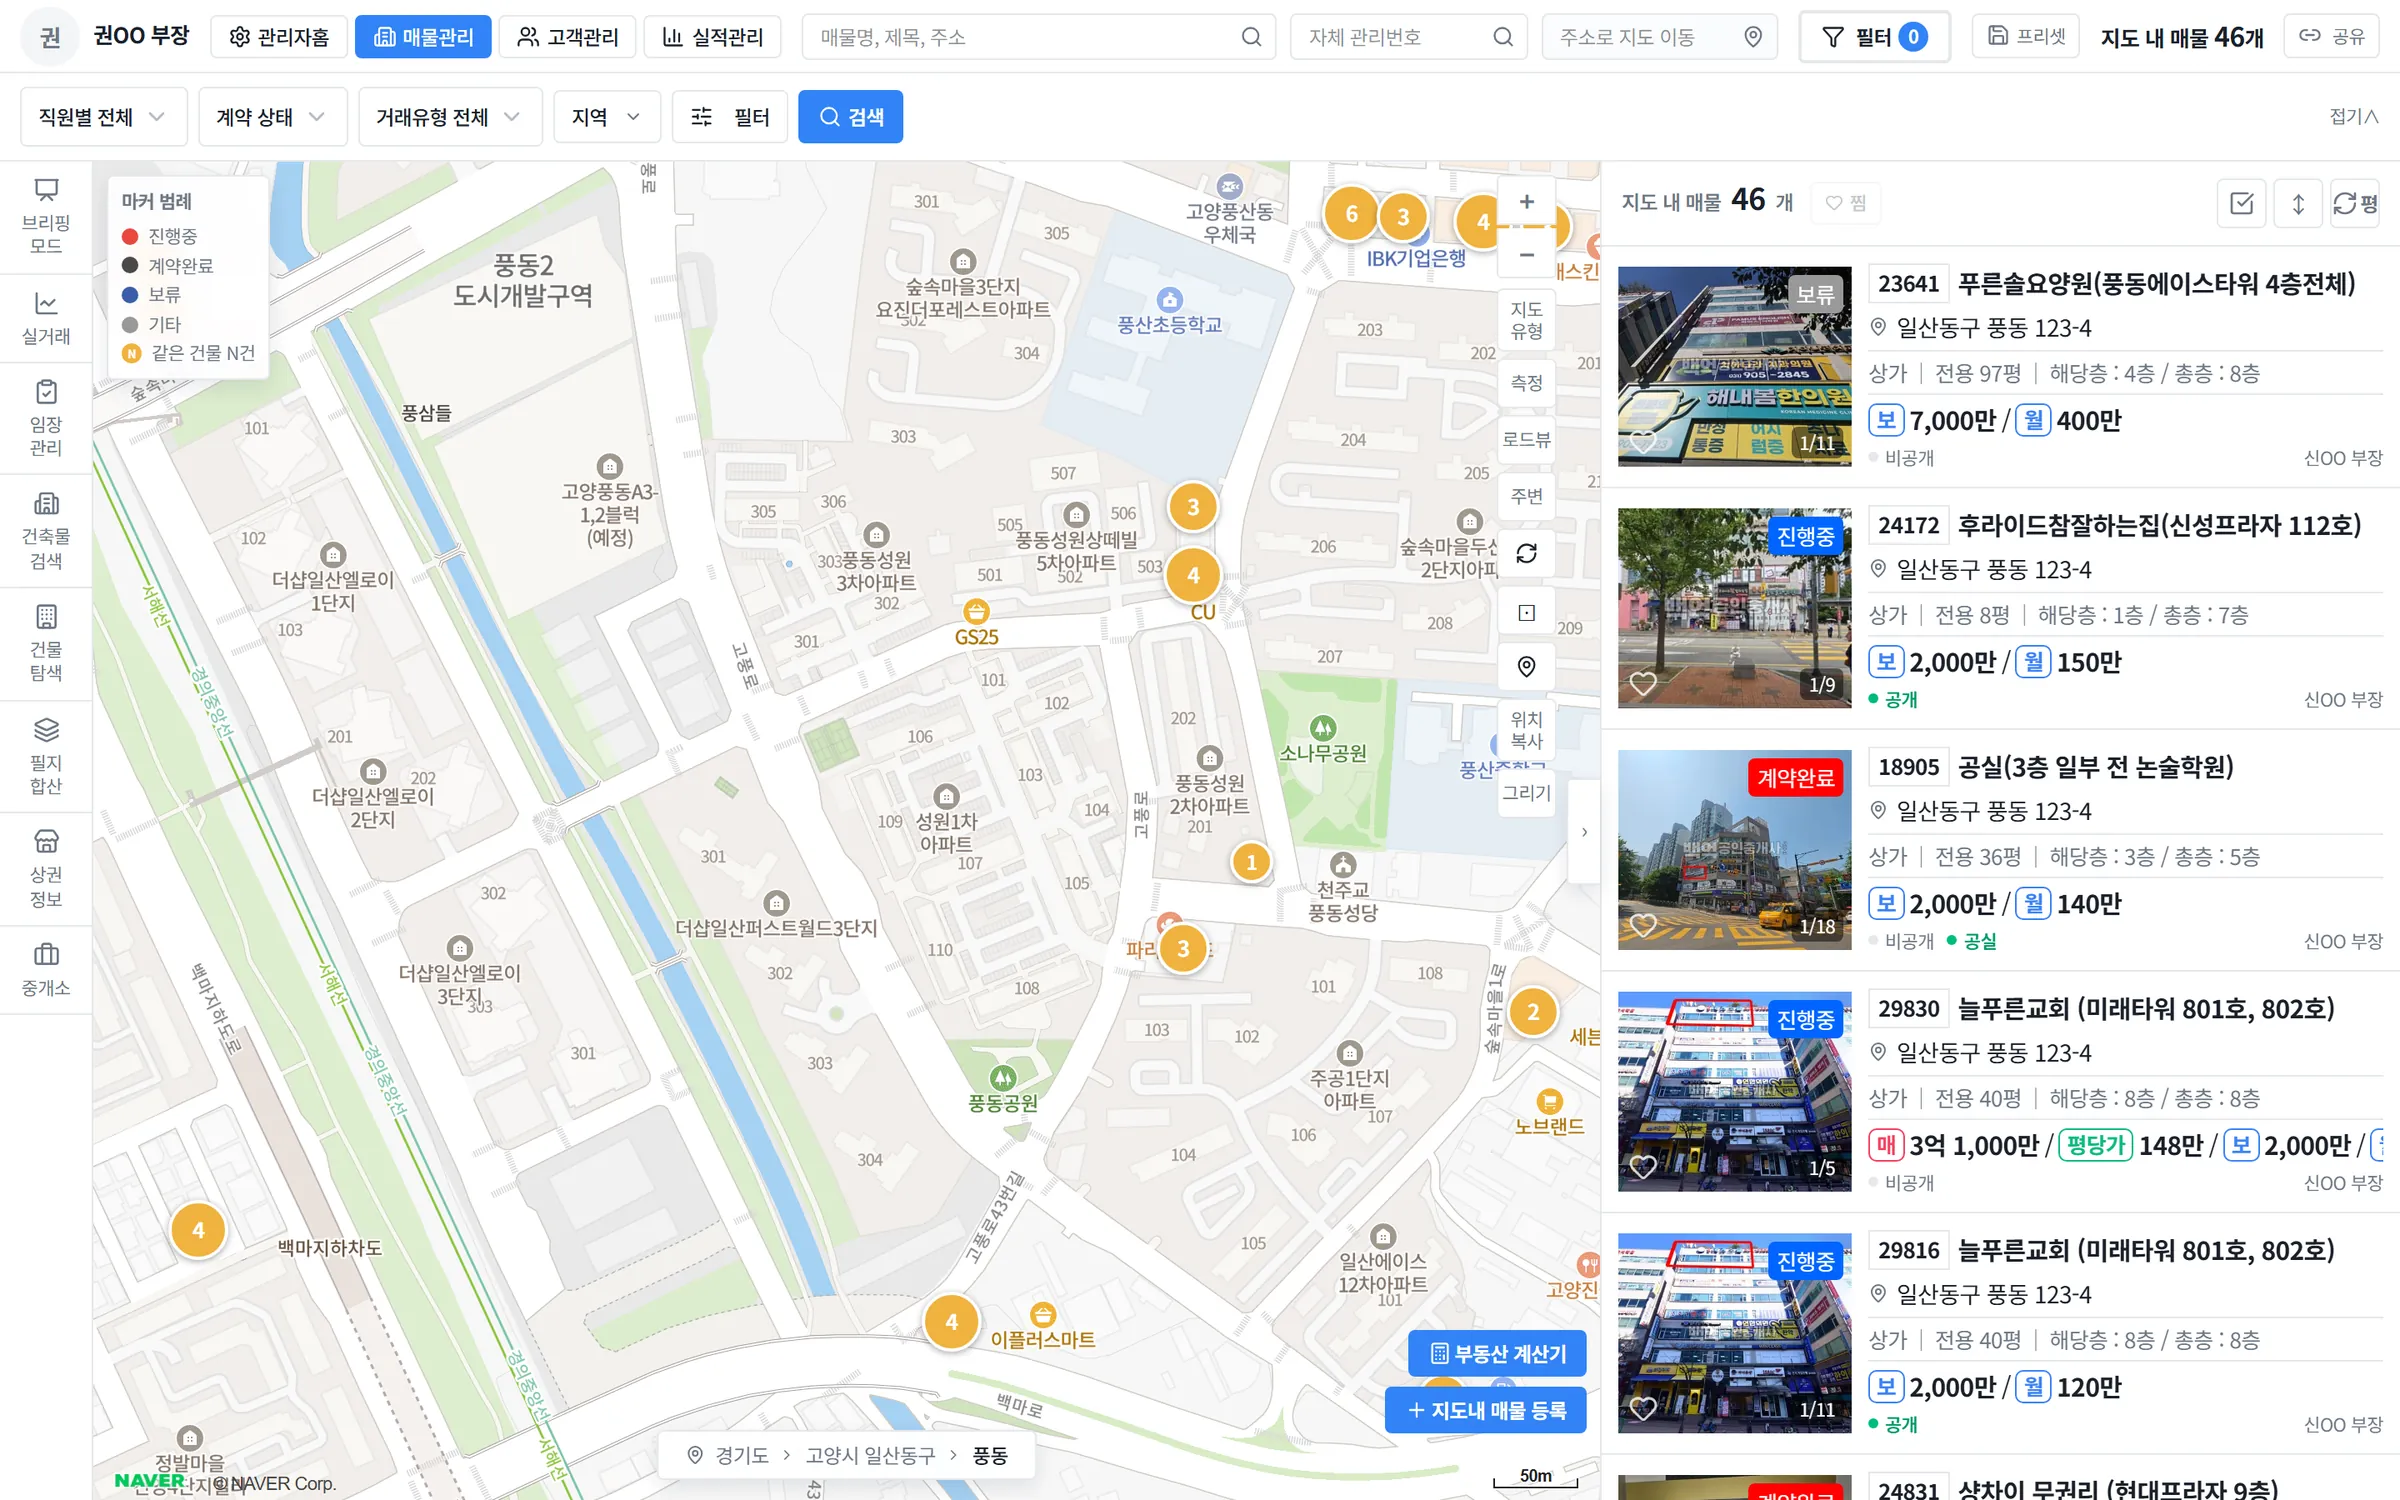
Task: Switch to 매물관리 tab
Action: pos(423,37)
